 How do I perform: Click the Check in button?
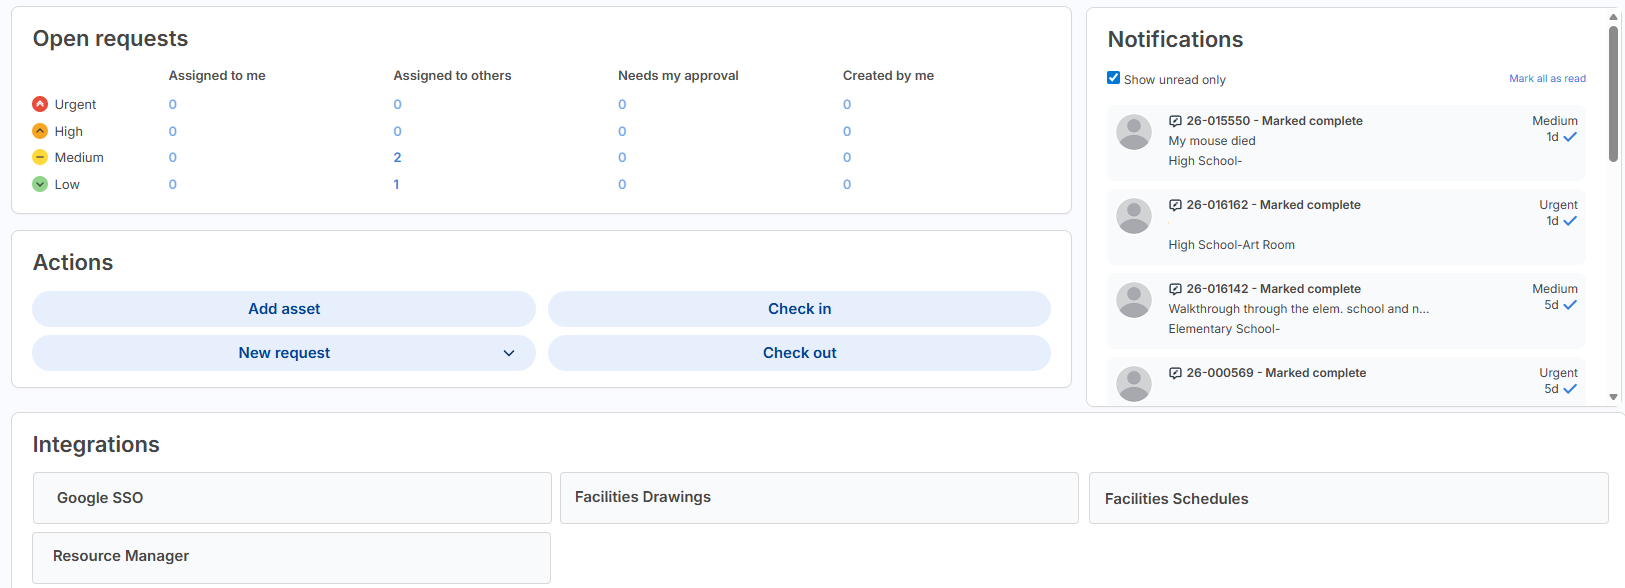(799, 308)
